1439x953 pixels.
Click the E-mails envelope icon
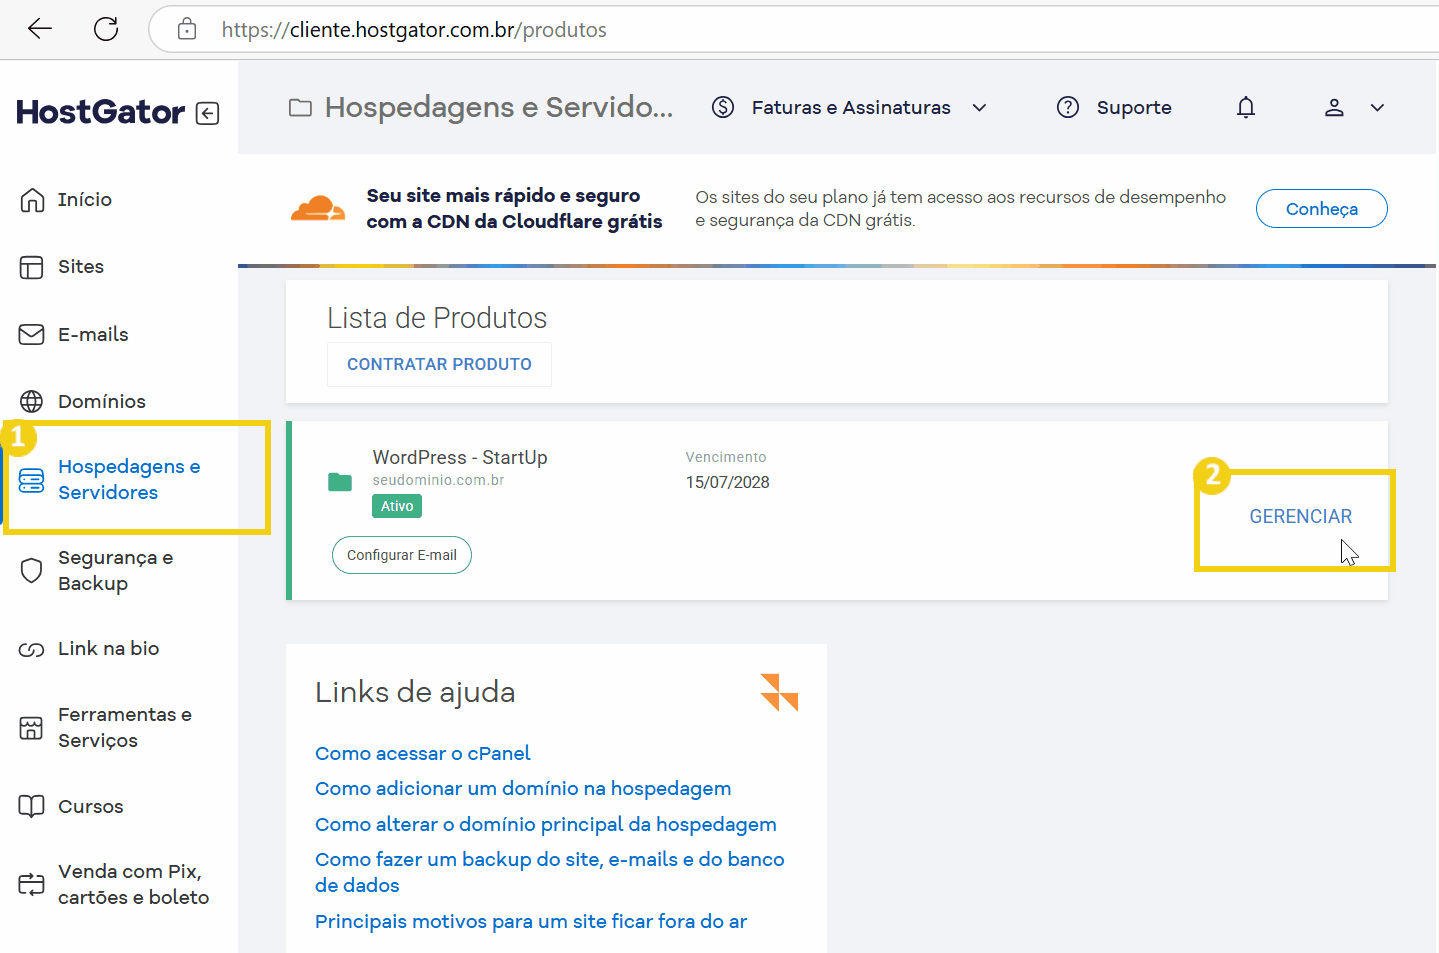(x=32, y=334)
